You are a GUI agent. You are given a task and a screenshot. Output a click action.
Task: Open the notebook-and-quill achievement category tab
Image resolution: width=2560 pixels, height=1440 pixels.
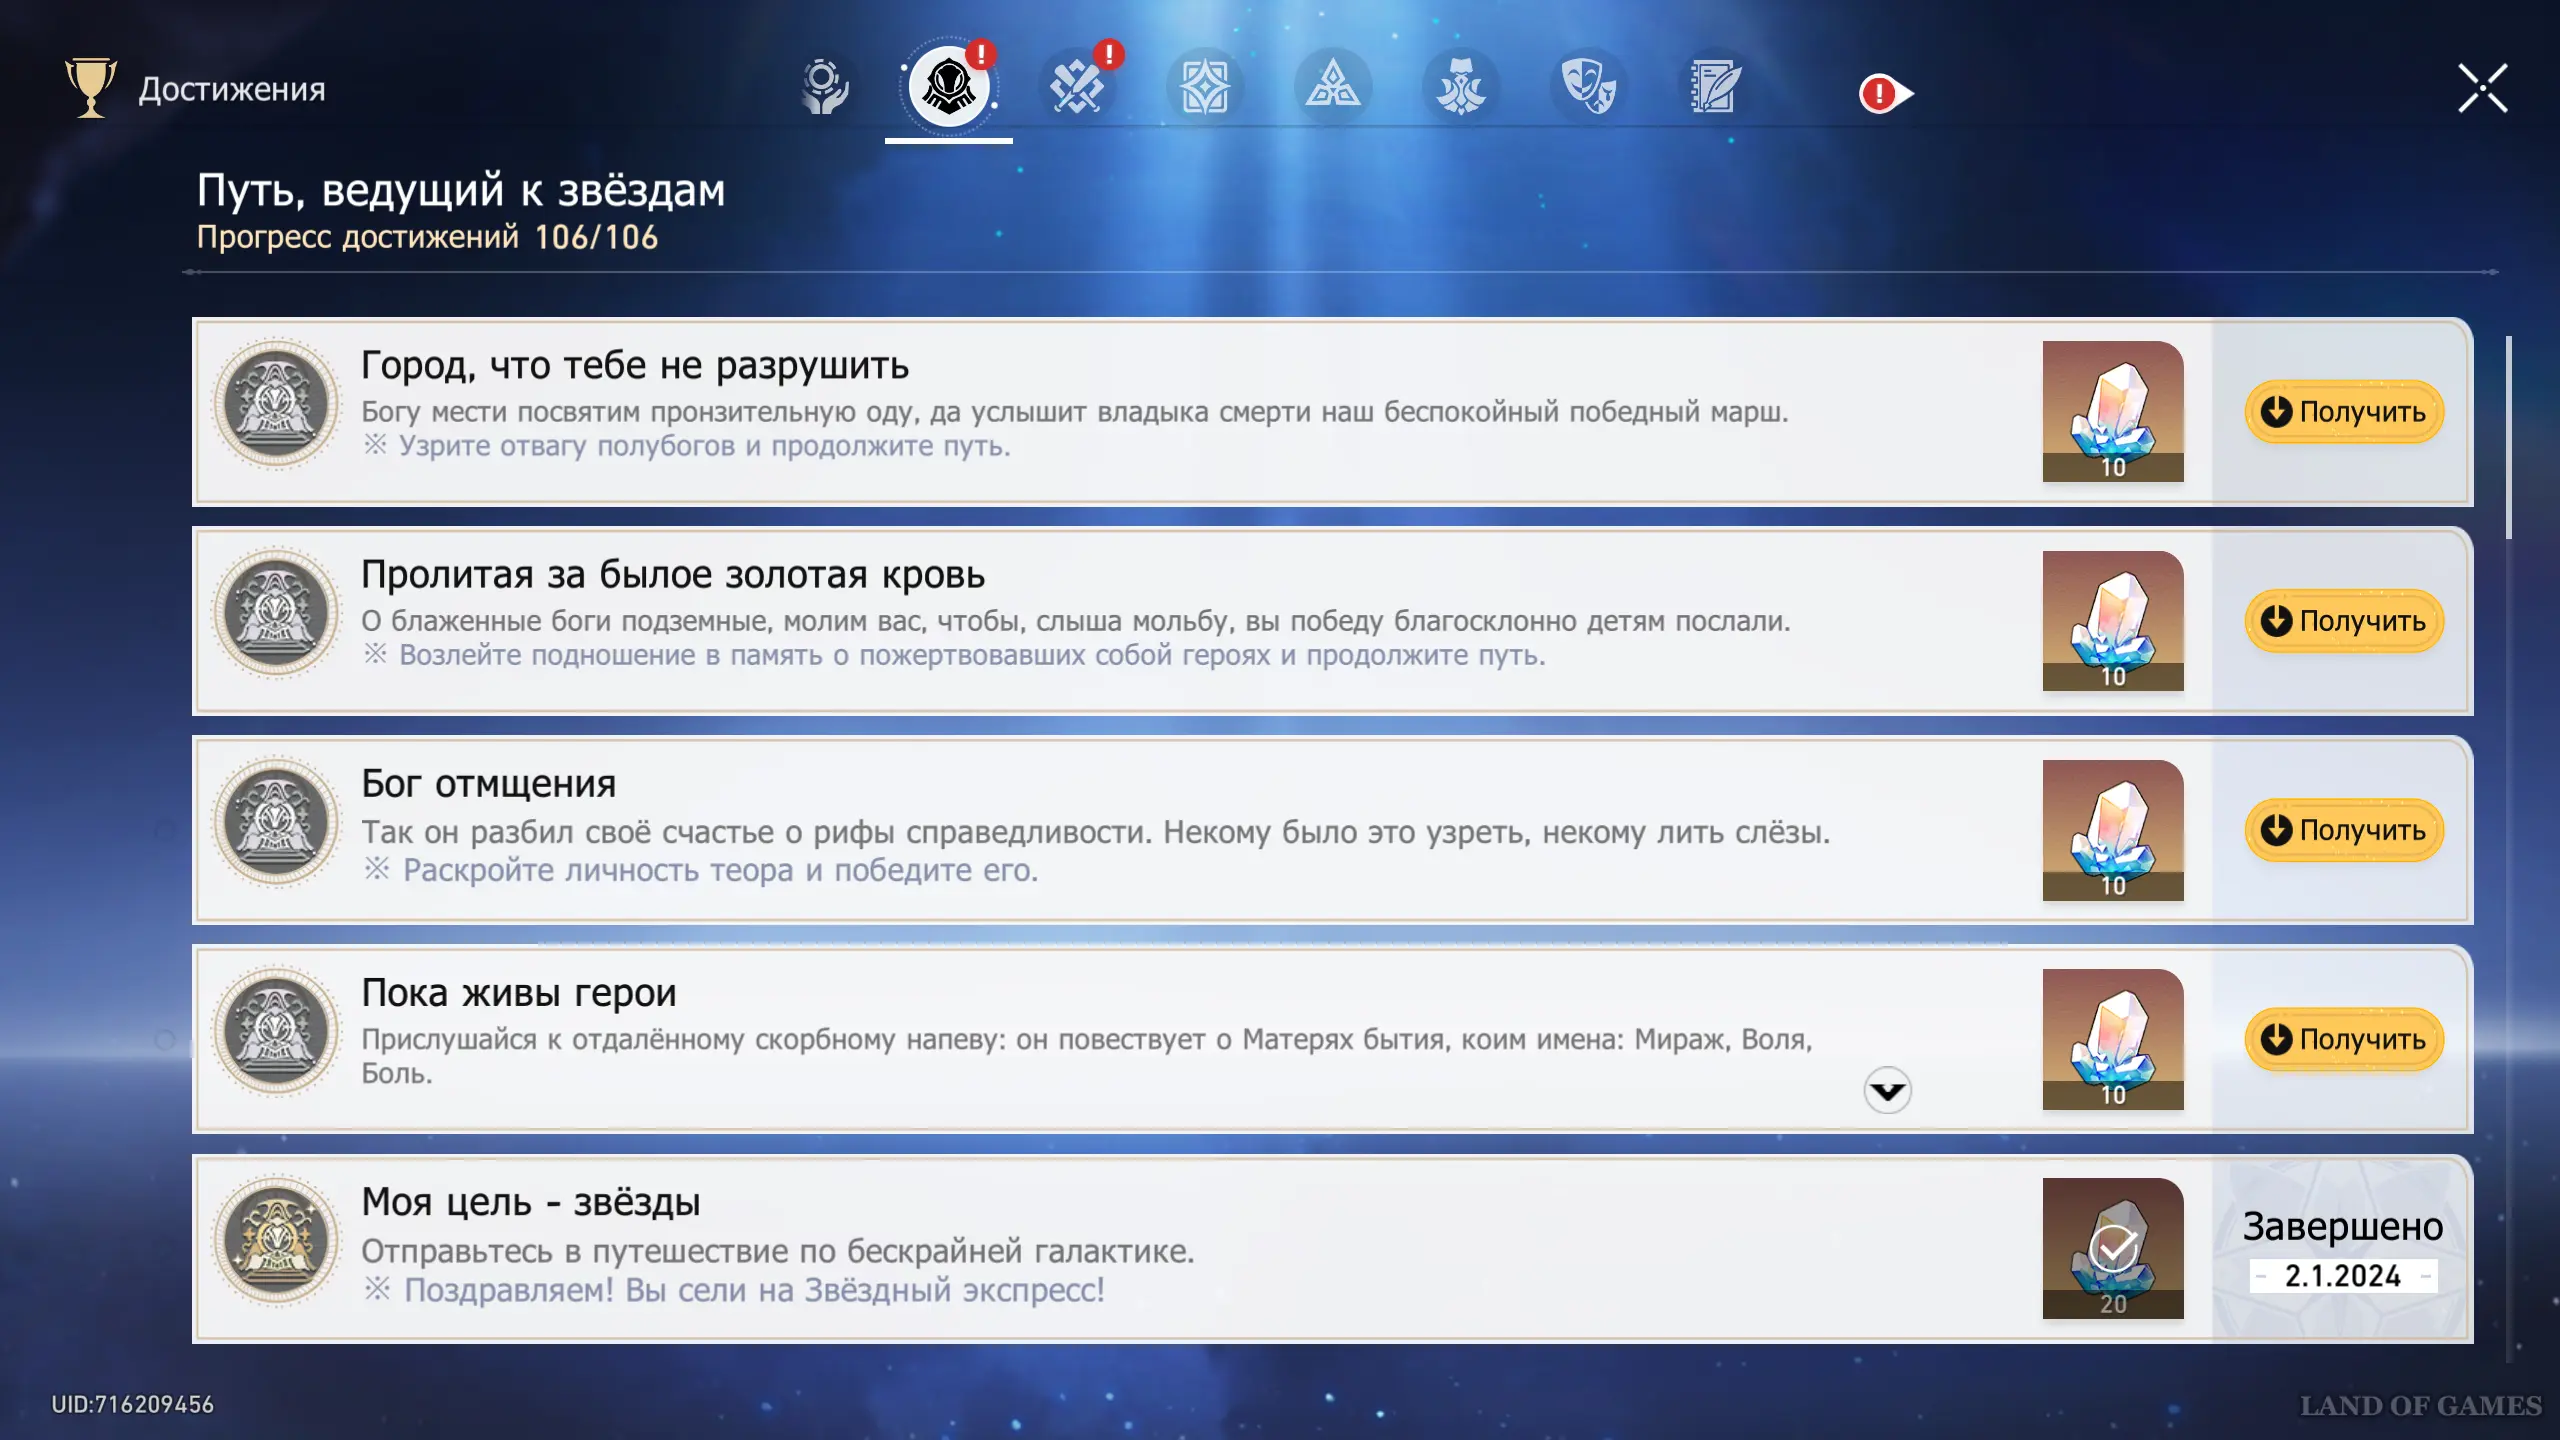pyautogui.click(x=1716, y=87)
